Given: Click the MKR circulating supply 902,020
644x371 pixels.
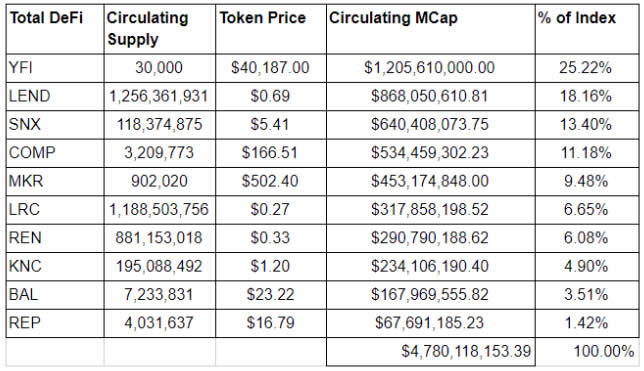Looking at the screenshot, I should point(160,181).
